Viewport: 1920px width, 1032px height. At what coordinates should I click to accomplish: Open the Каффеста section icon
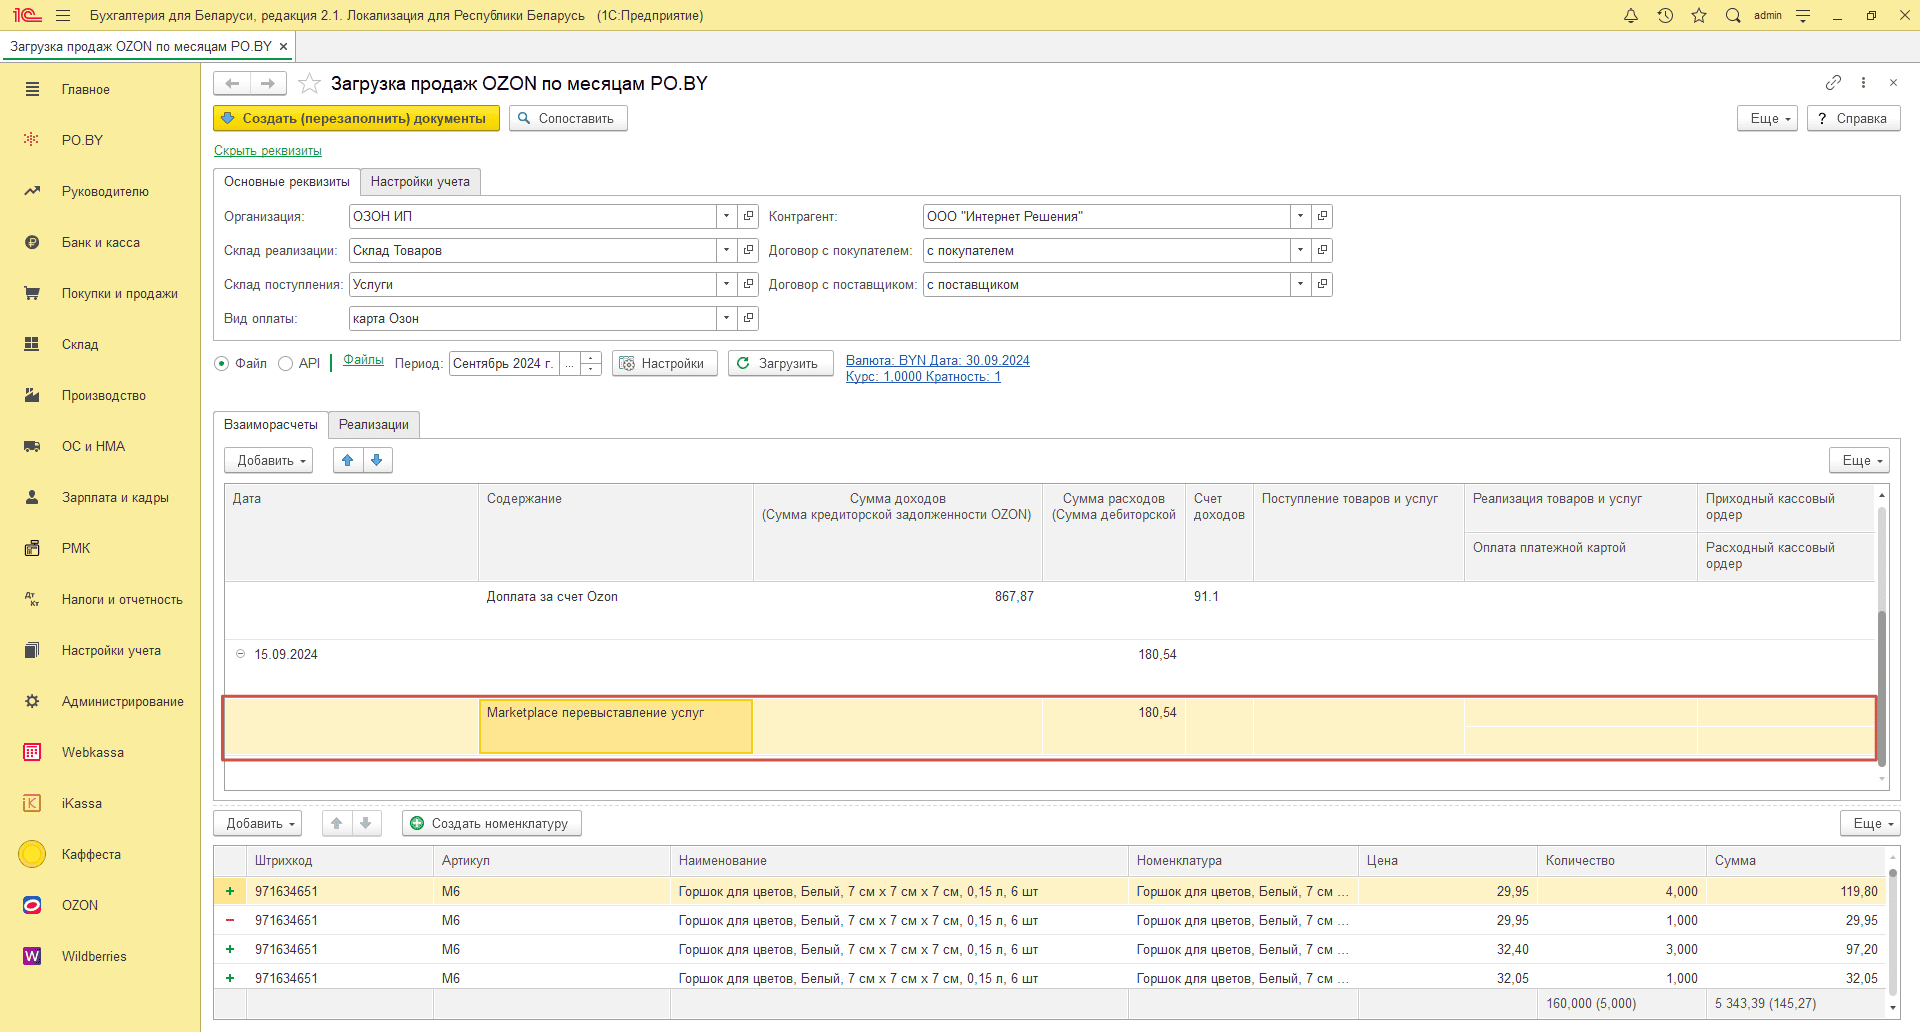(32, 854)
